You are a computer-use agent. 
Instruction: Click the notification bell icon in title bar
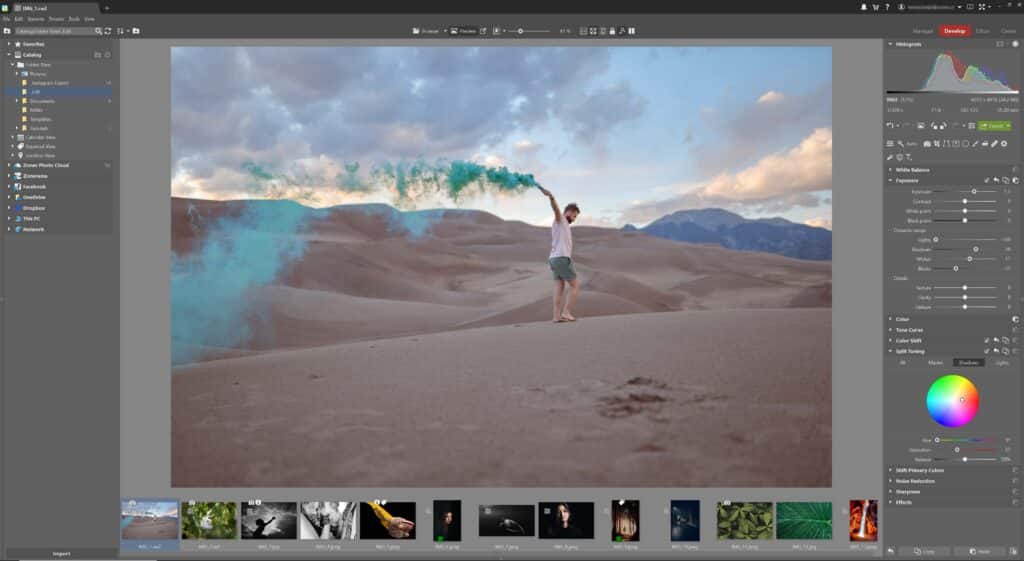[863, 7]
